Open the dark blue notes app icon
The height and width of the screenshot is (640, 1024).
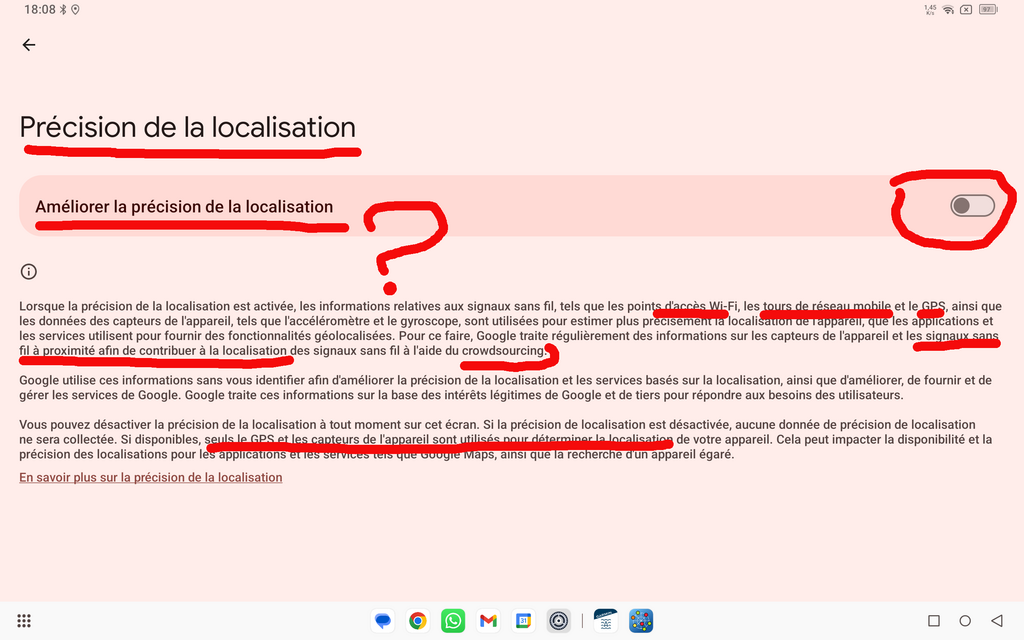pyautogui.click(x=605, y=621)
